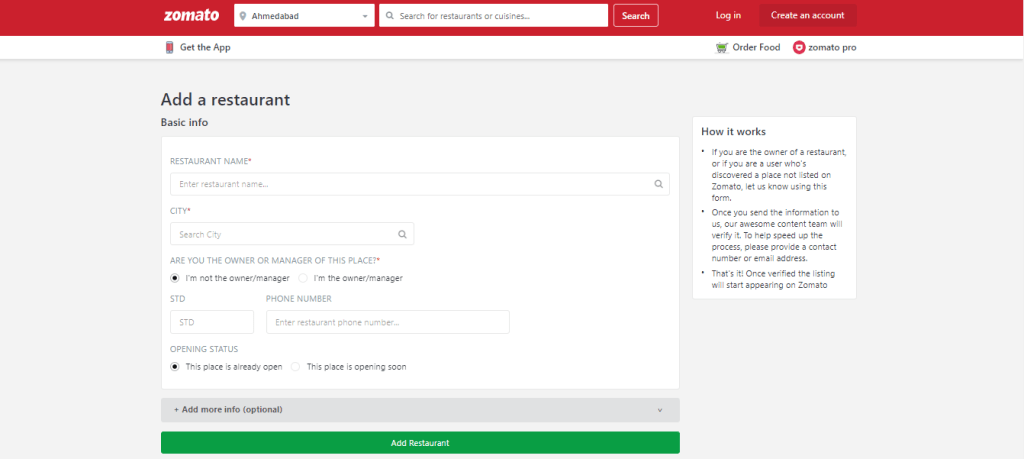Click the phone icon next to Get the App
The image size is (1024, 459).
coord(170,47)
